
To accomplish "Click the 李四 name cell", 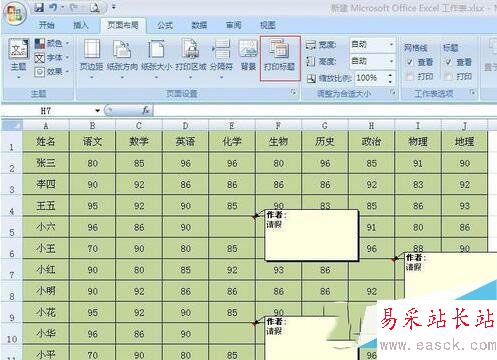I will click(46, 184).
